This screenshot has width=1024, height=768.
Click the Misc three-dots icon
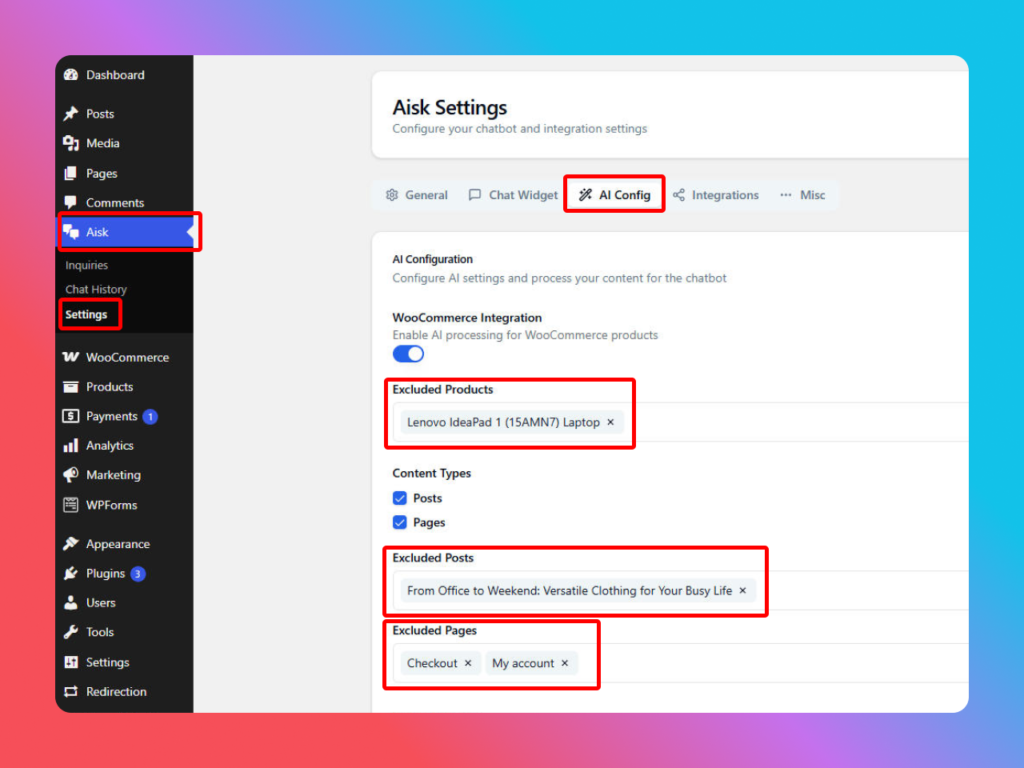(786, 195)
